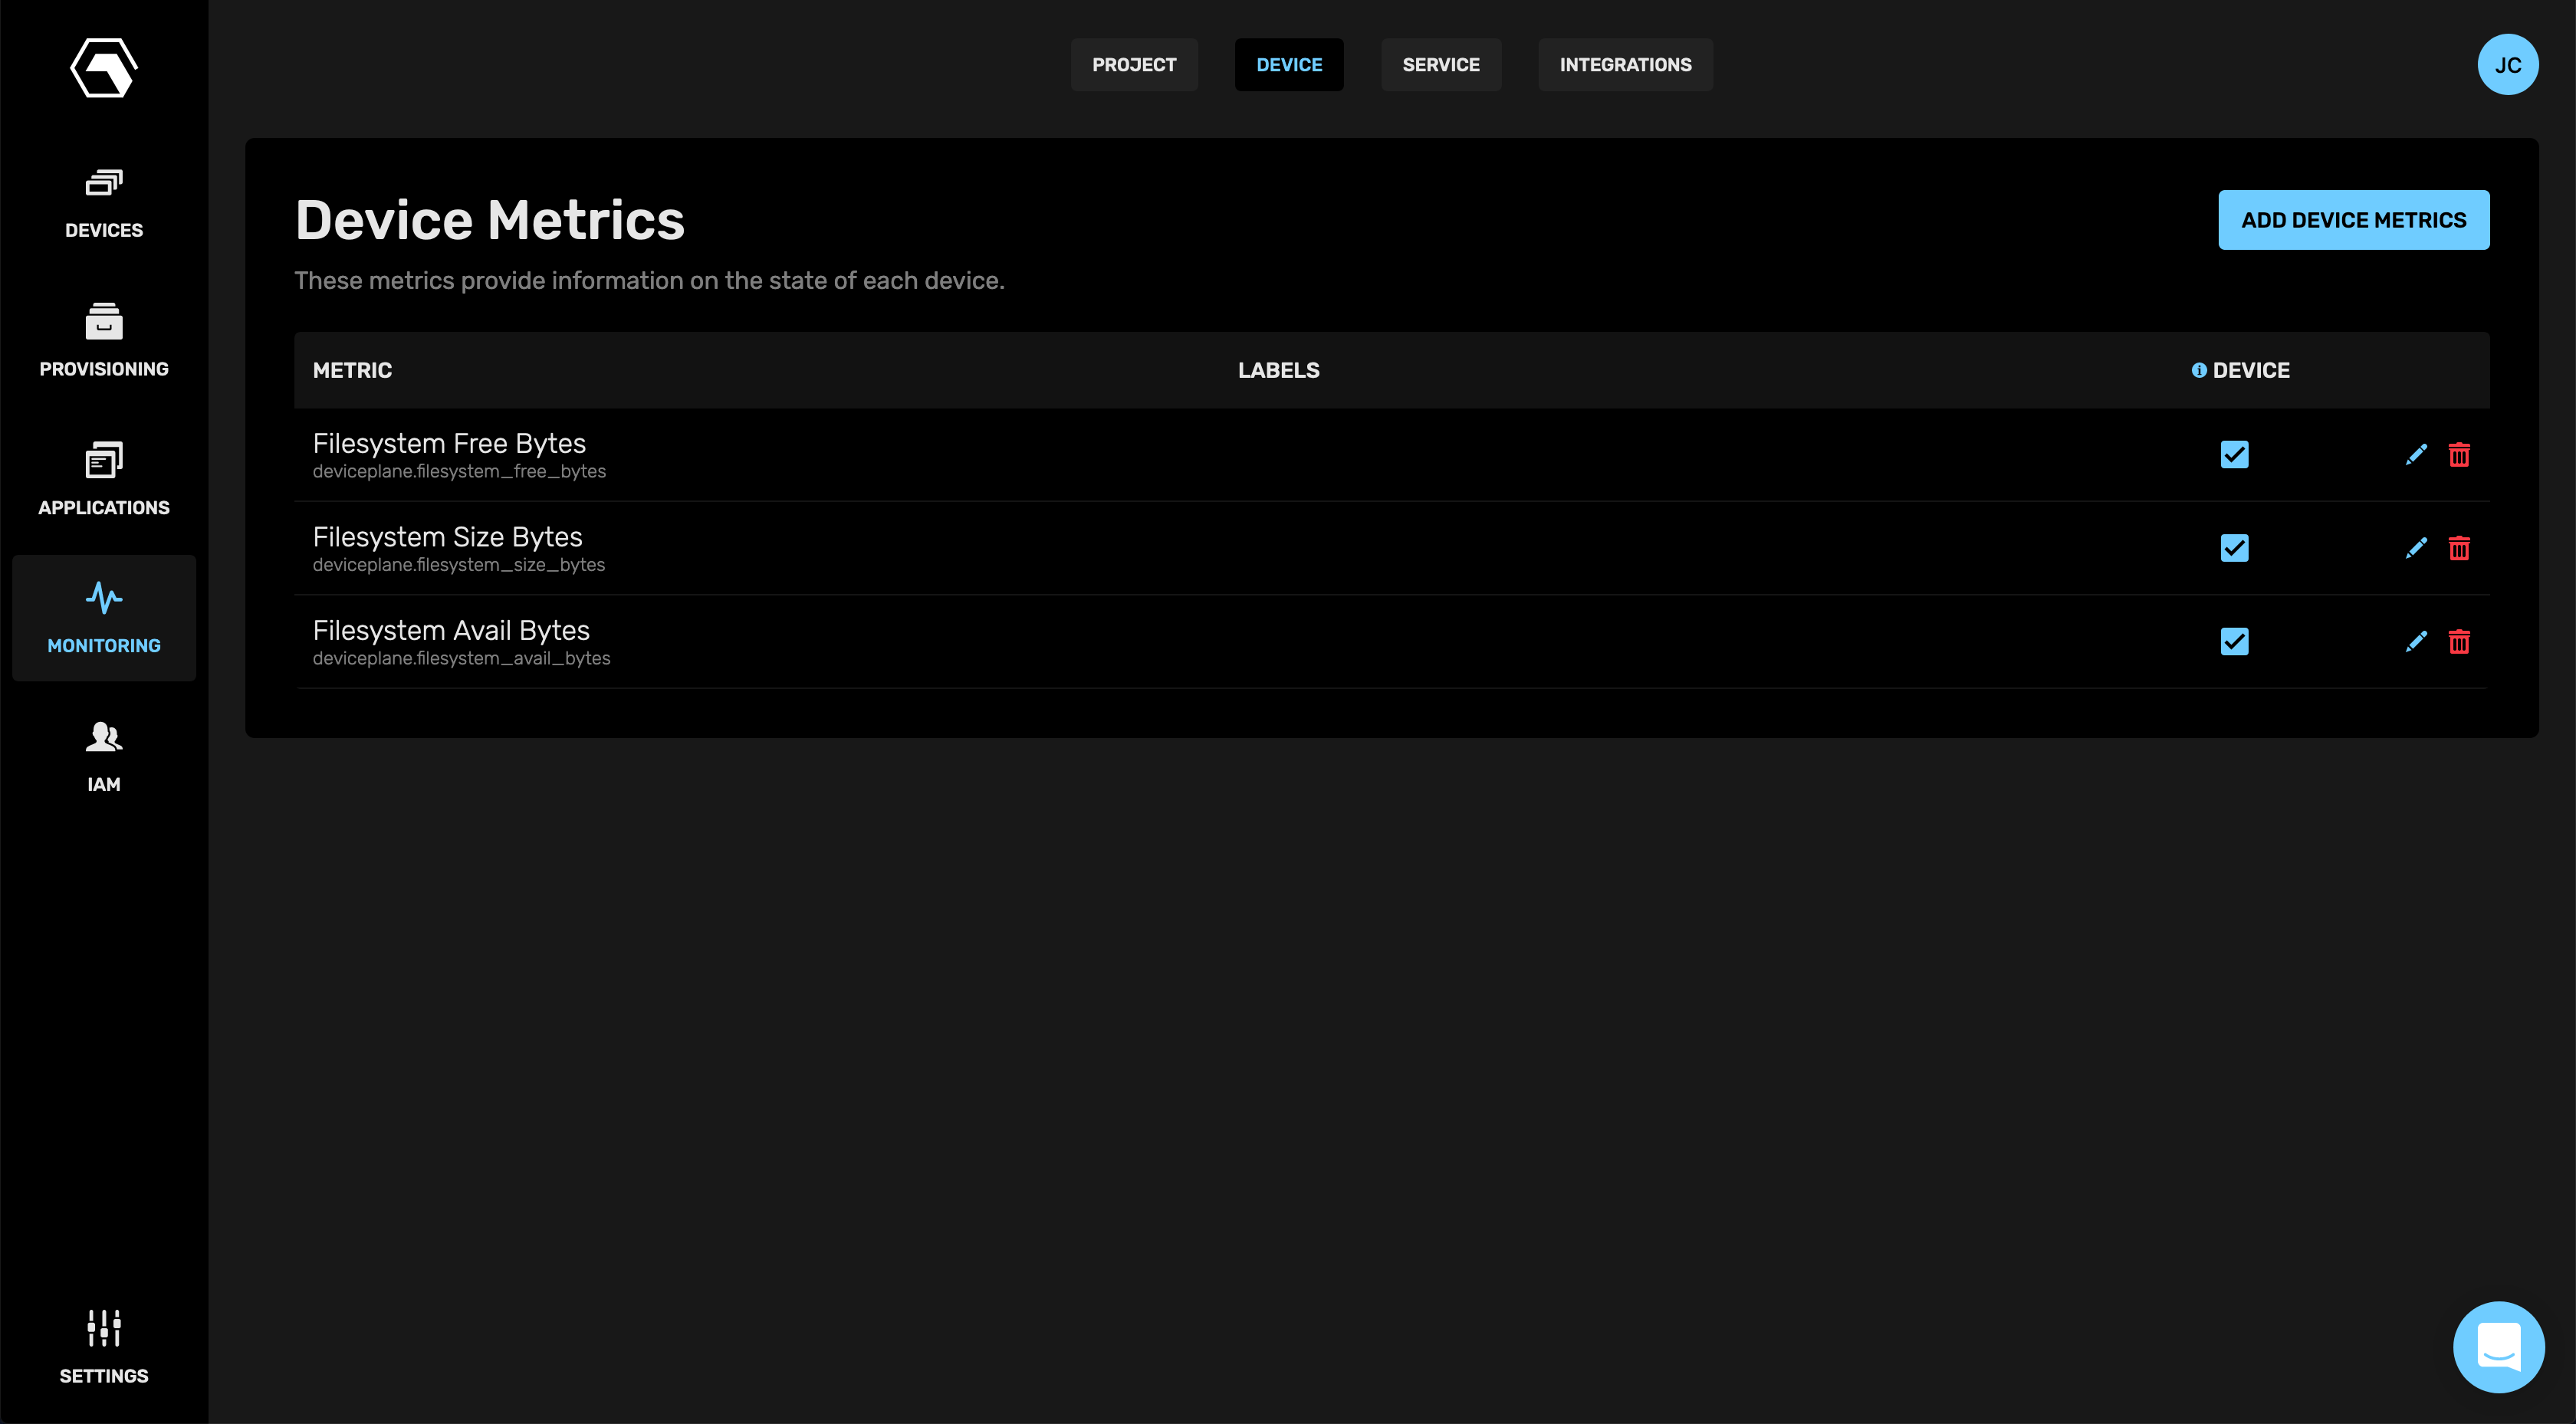Open IAM from the sidebar
Screen dimensions: 2576x1424
point(104,757)
